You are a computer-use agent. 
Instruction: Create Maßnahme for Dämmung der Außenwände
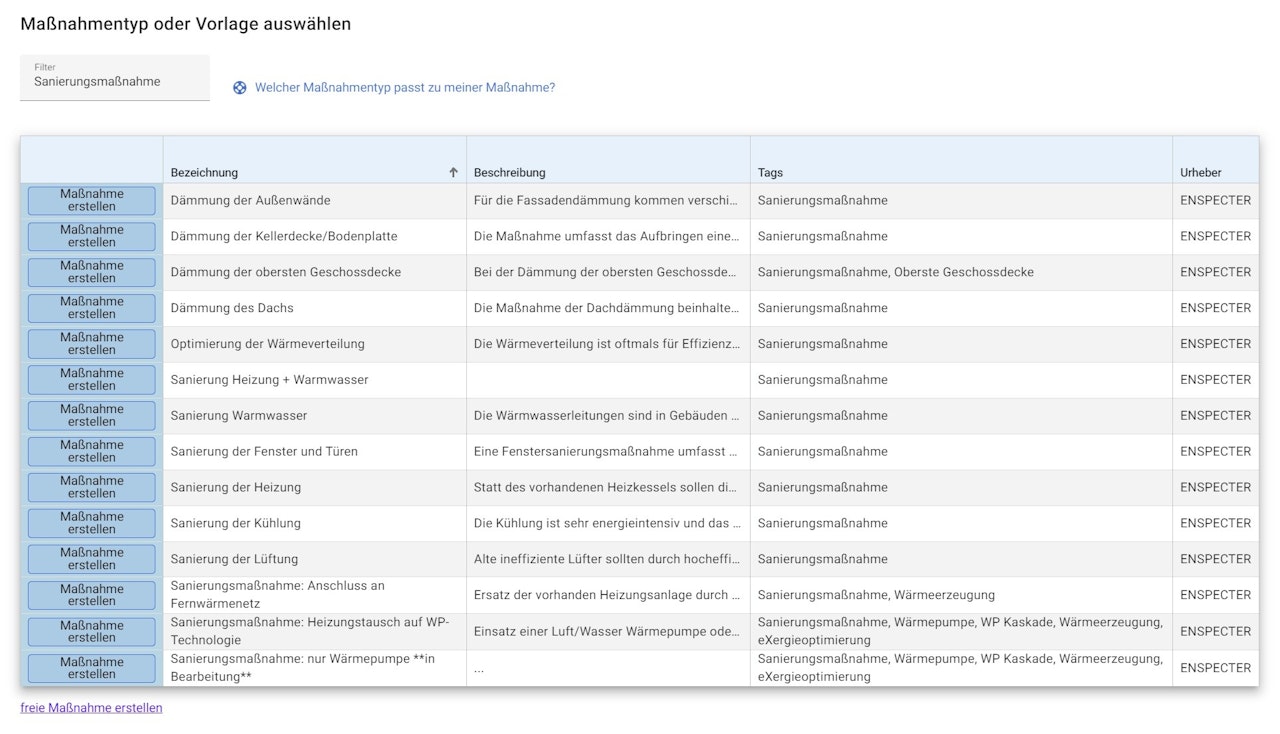pos(92,201)
